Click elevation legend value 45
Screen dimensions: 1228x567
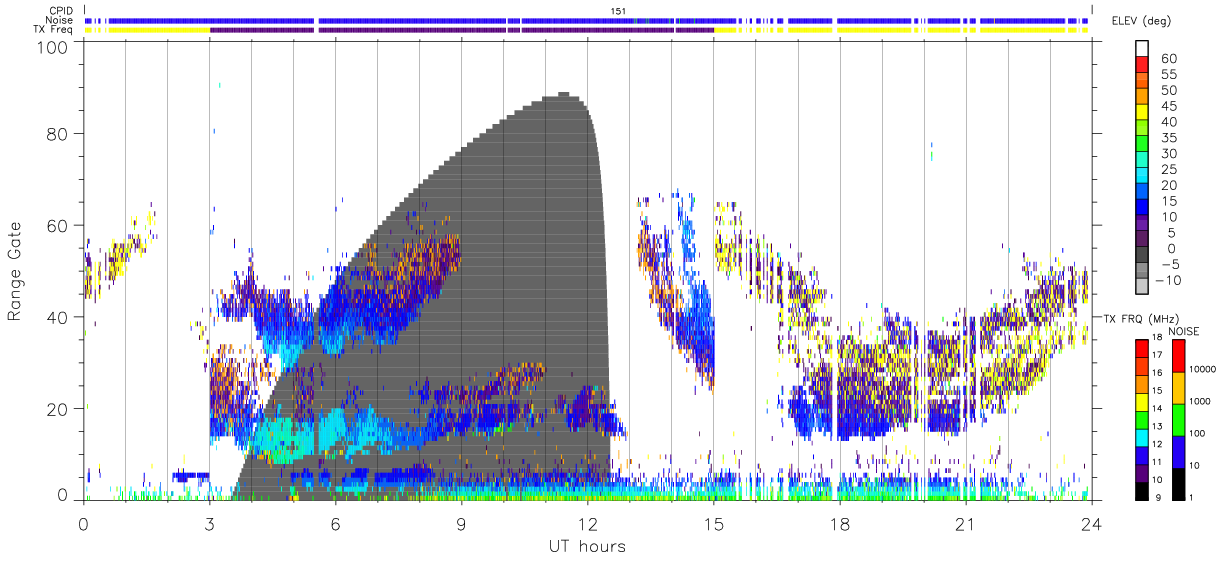1169,106
